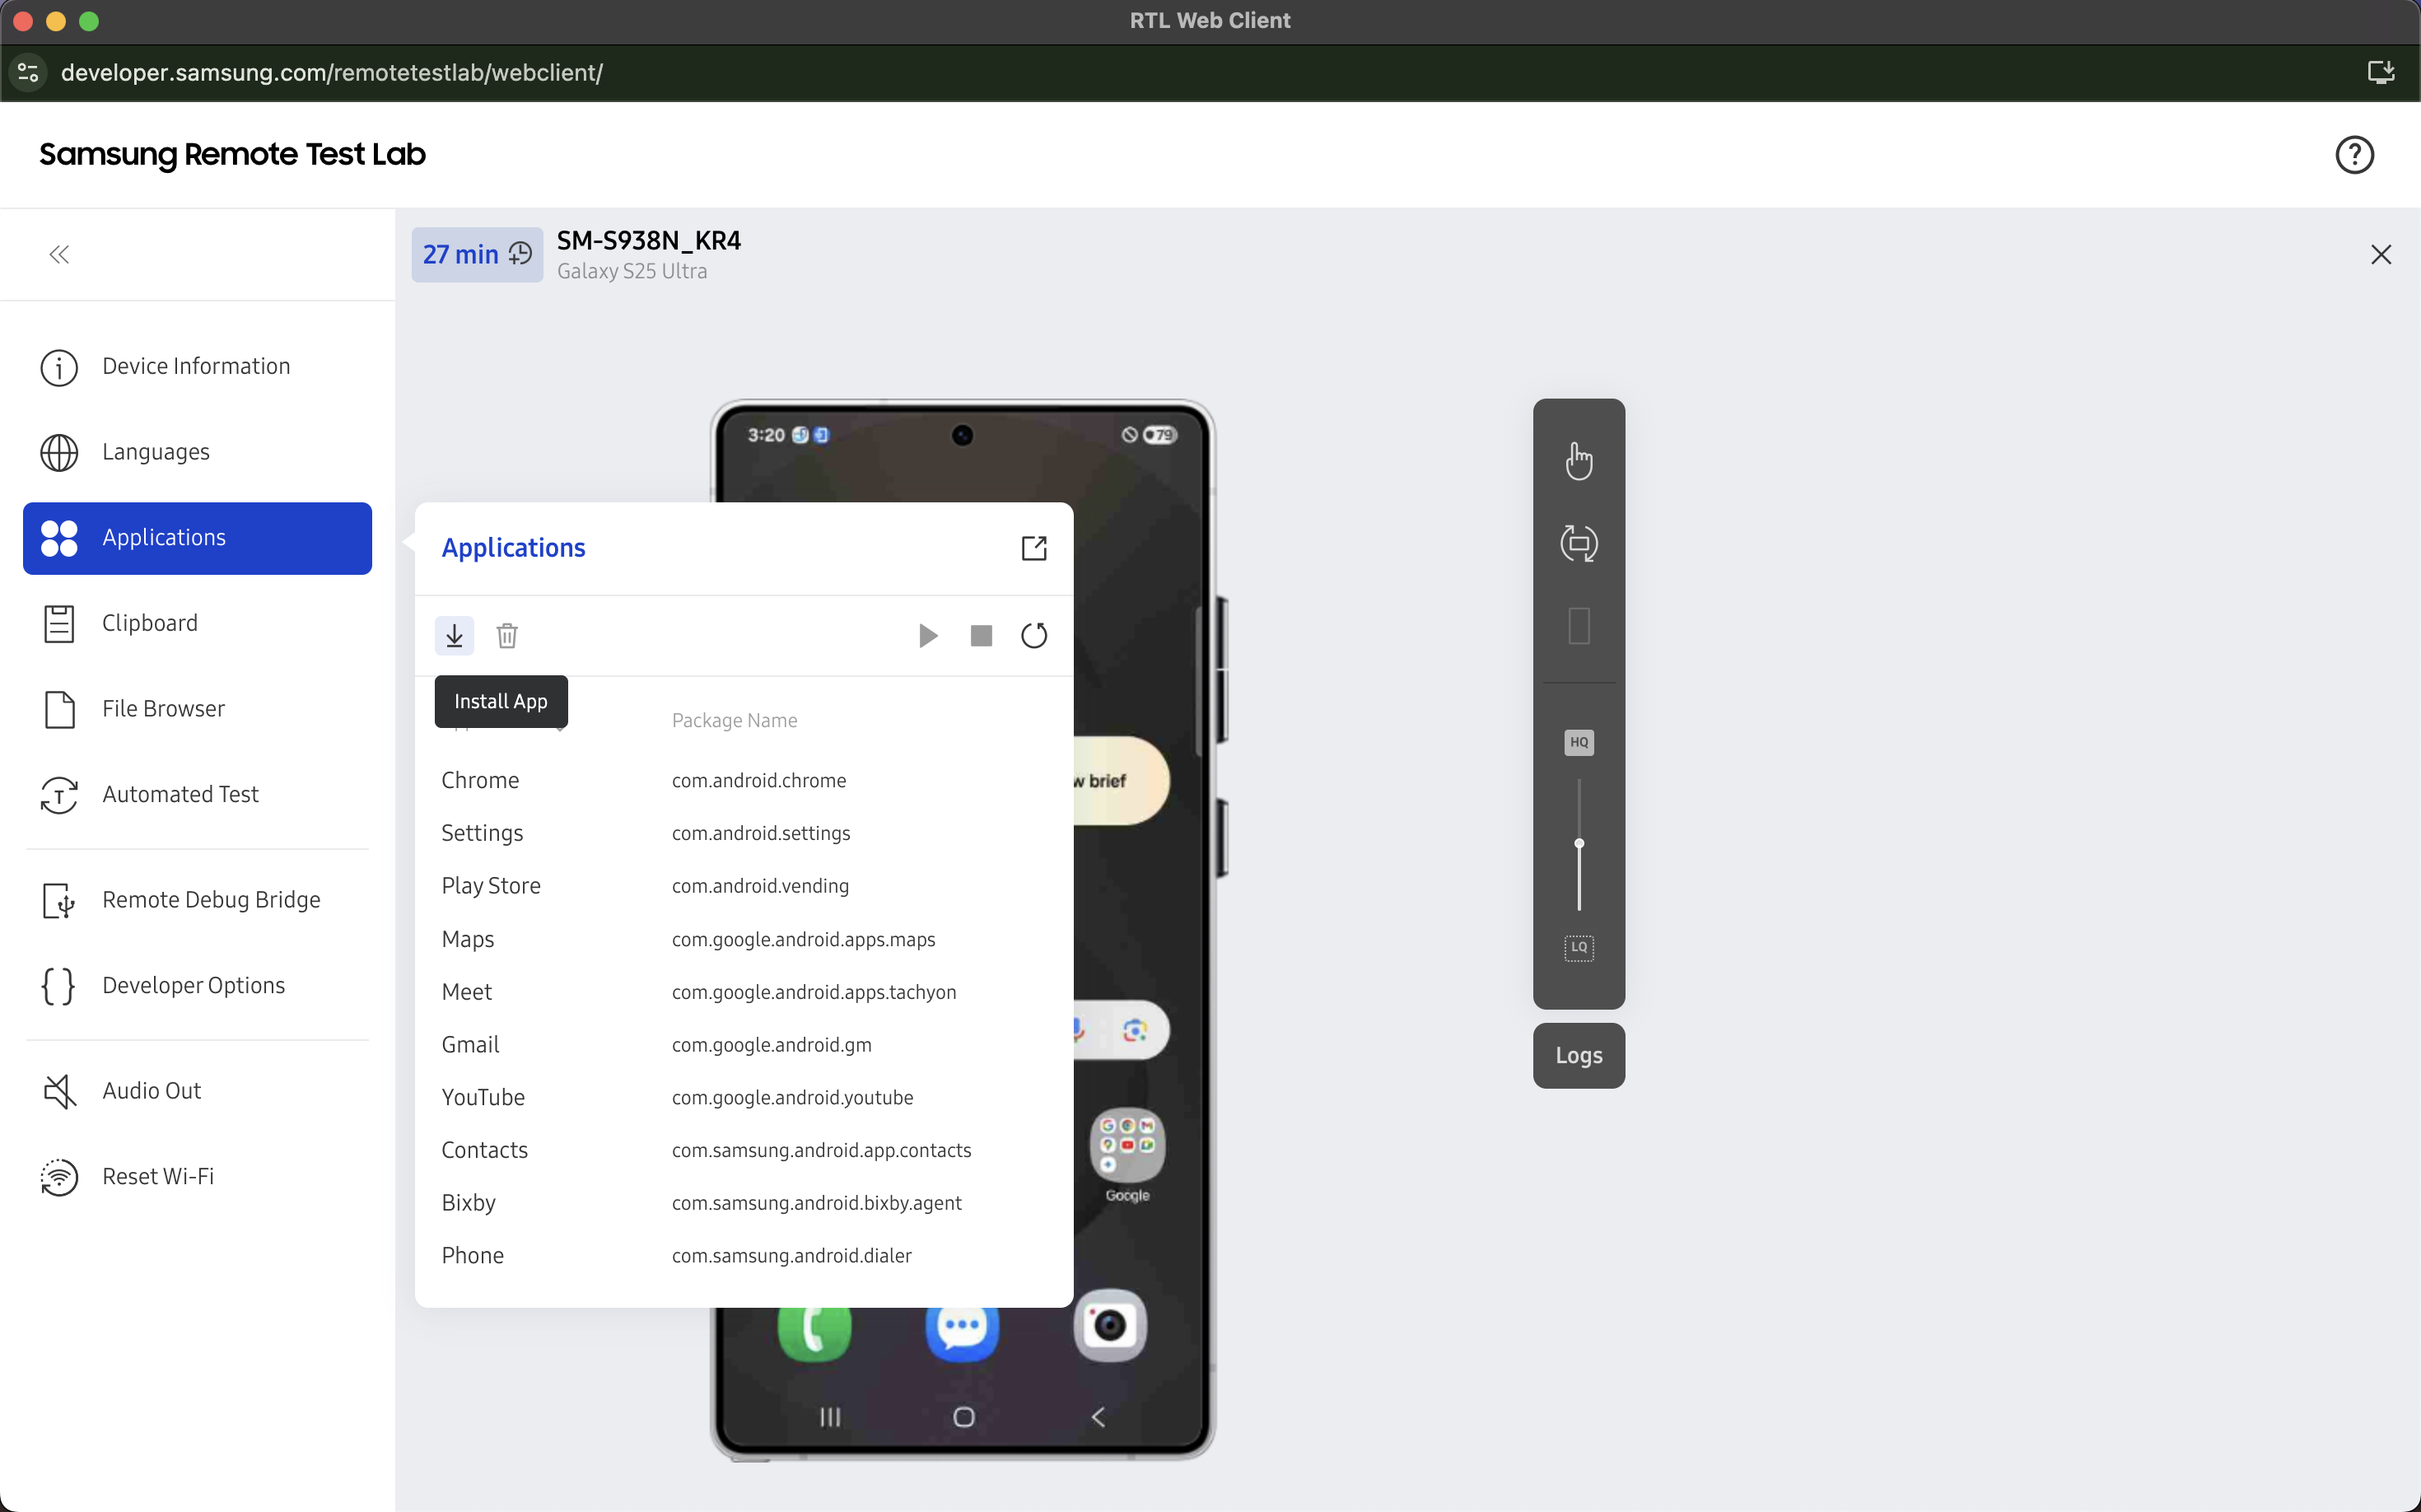The image size is (2421, 1512).
Task: Click the Install App download icon
Action: tap(454, 636)
